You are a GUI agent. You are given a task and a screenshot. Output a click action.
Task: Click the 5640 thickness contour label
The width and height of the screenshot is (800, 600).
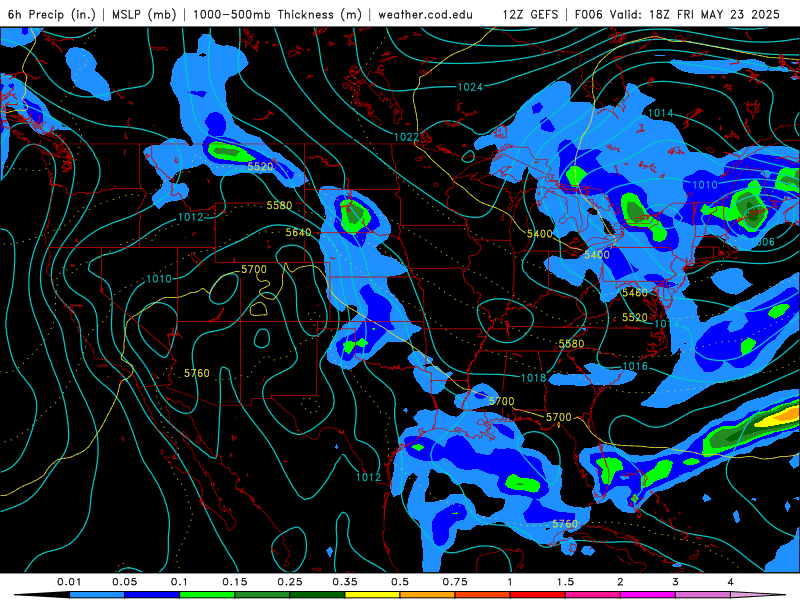(x=298, y=232)
